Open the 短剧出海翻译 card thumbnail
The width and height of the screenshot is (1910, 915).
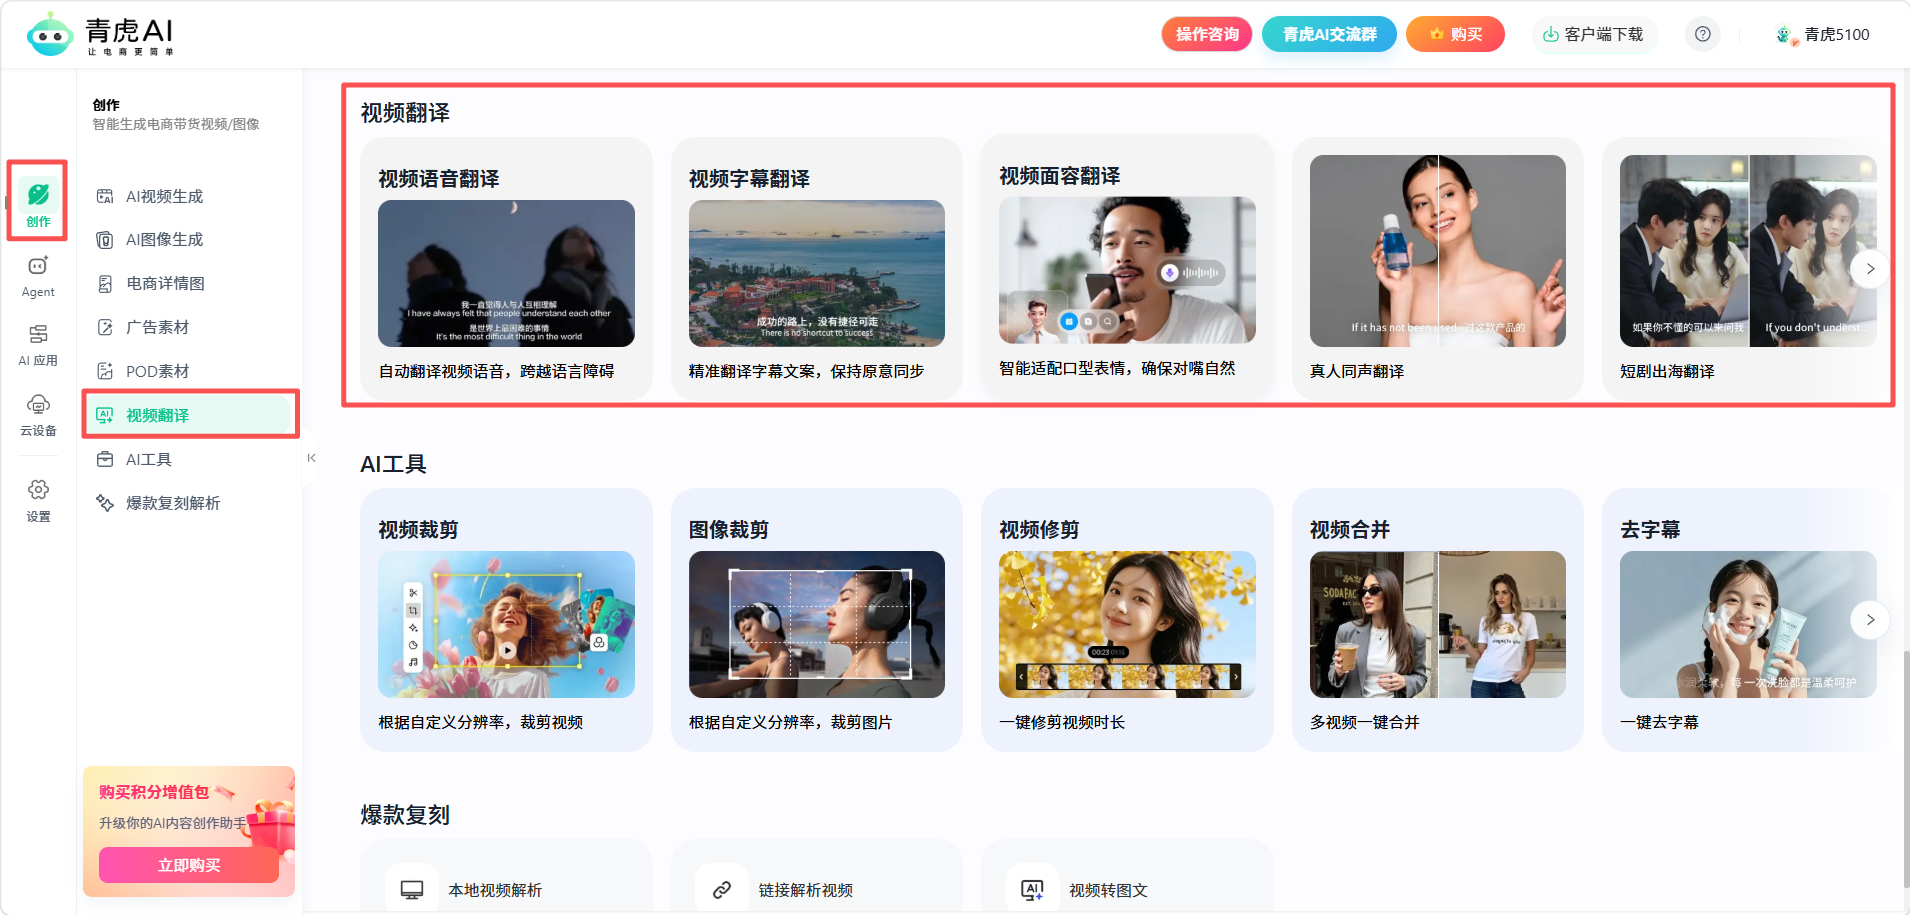(1748, 251)
